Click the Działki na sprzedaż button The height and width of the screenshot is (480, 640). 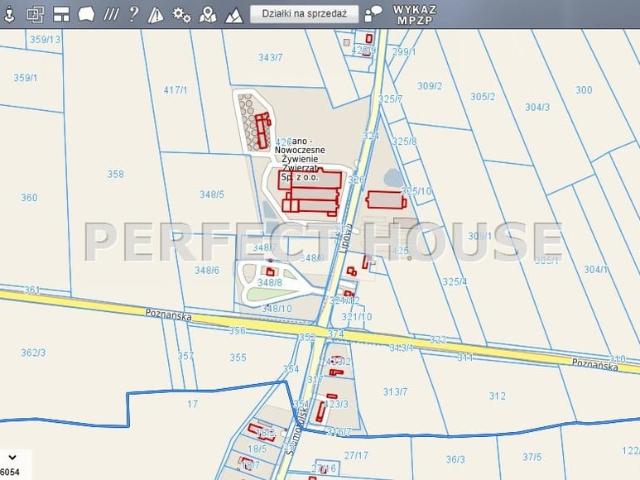[304, 14]
